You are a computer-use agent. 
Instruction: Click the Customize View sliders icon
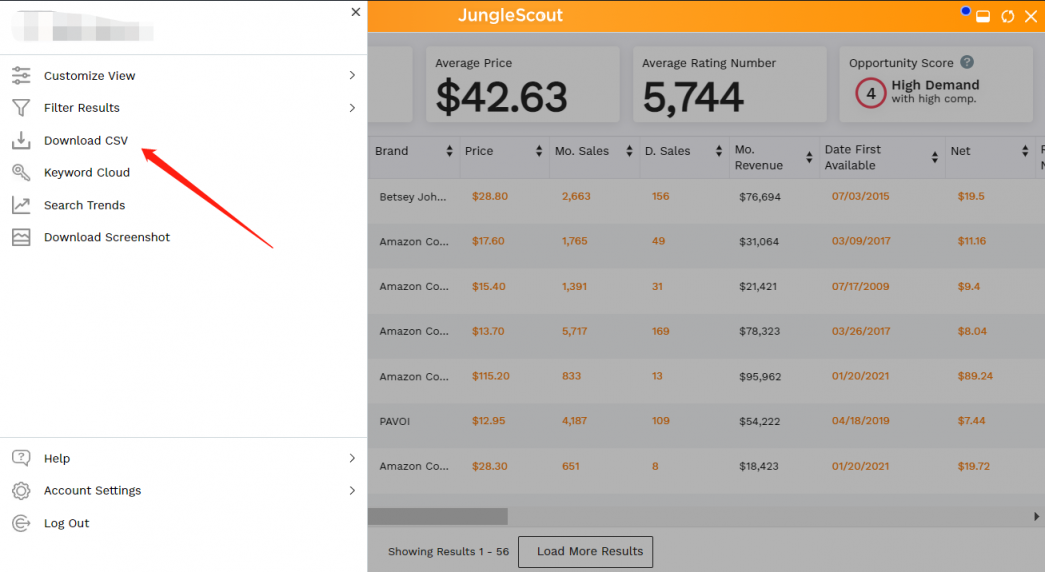[x=21, y=76]
